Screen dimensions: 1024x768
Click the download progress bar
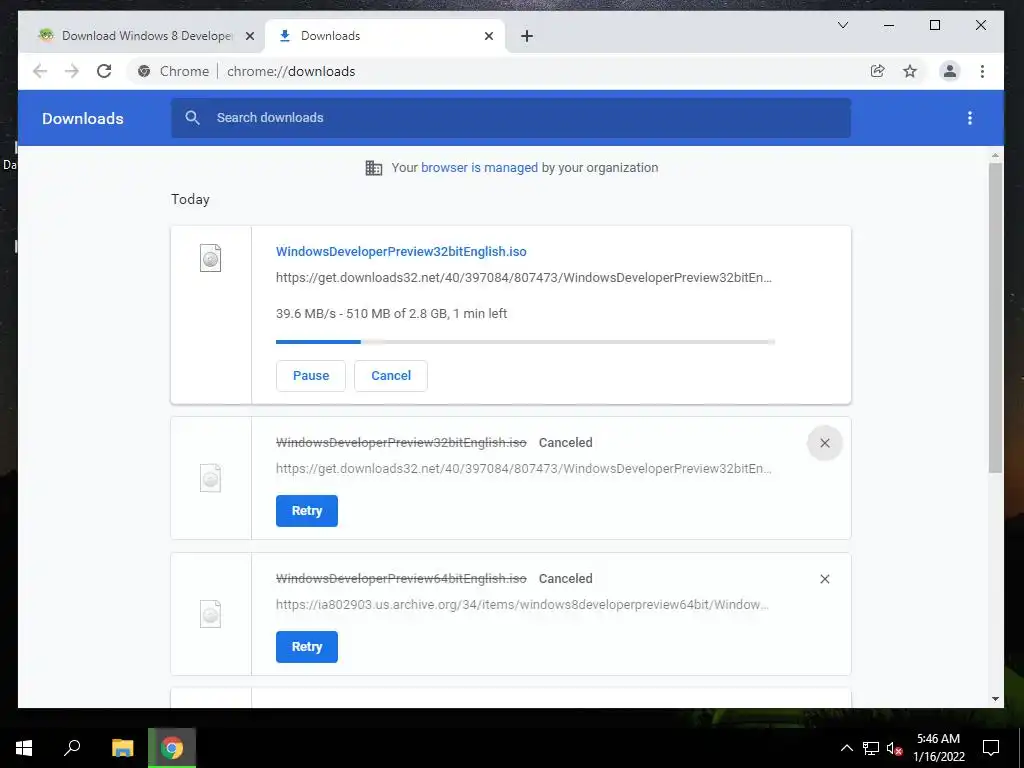click(x=526, y=342)
